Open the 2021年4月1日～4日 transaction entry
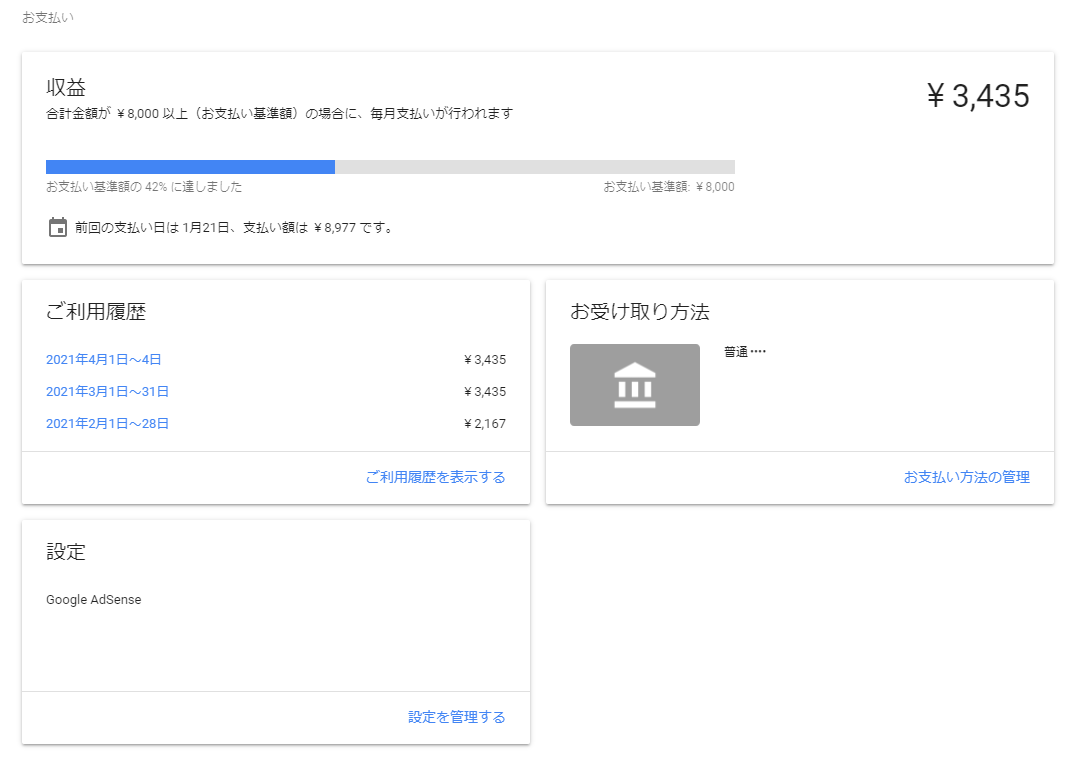Viewport: 1078px width, 764px height. [x=104, y=359]
